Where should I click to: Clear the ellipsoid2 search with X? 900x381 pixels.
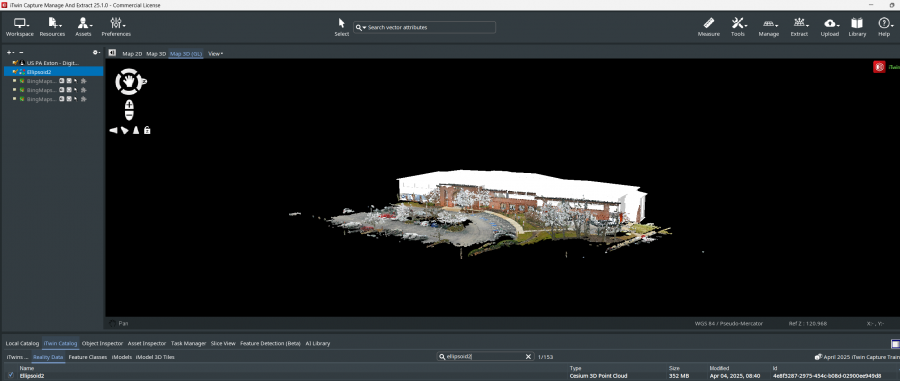(529, 356)
